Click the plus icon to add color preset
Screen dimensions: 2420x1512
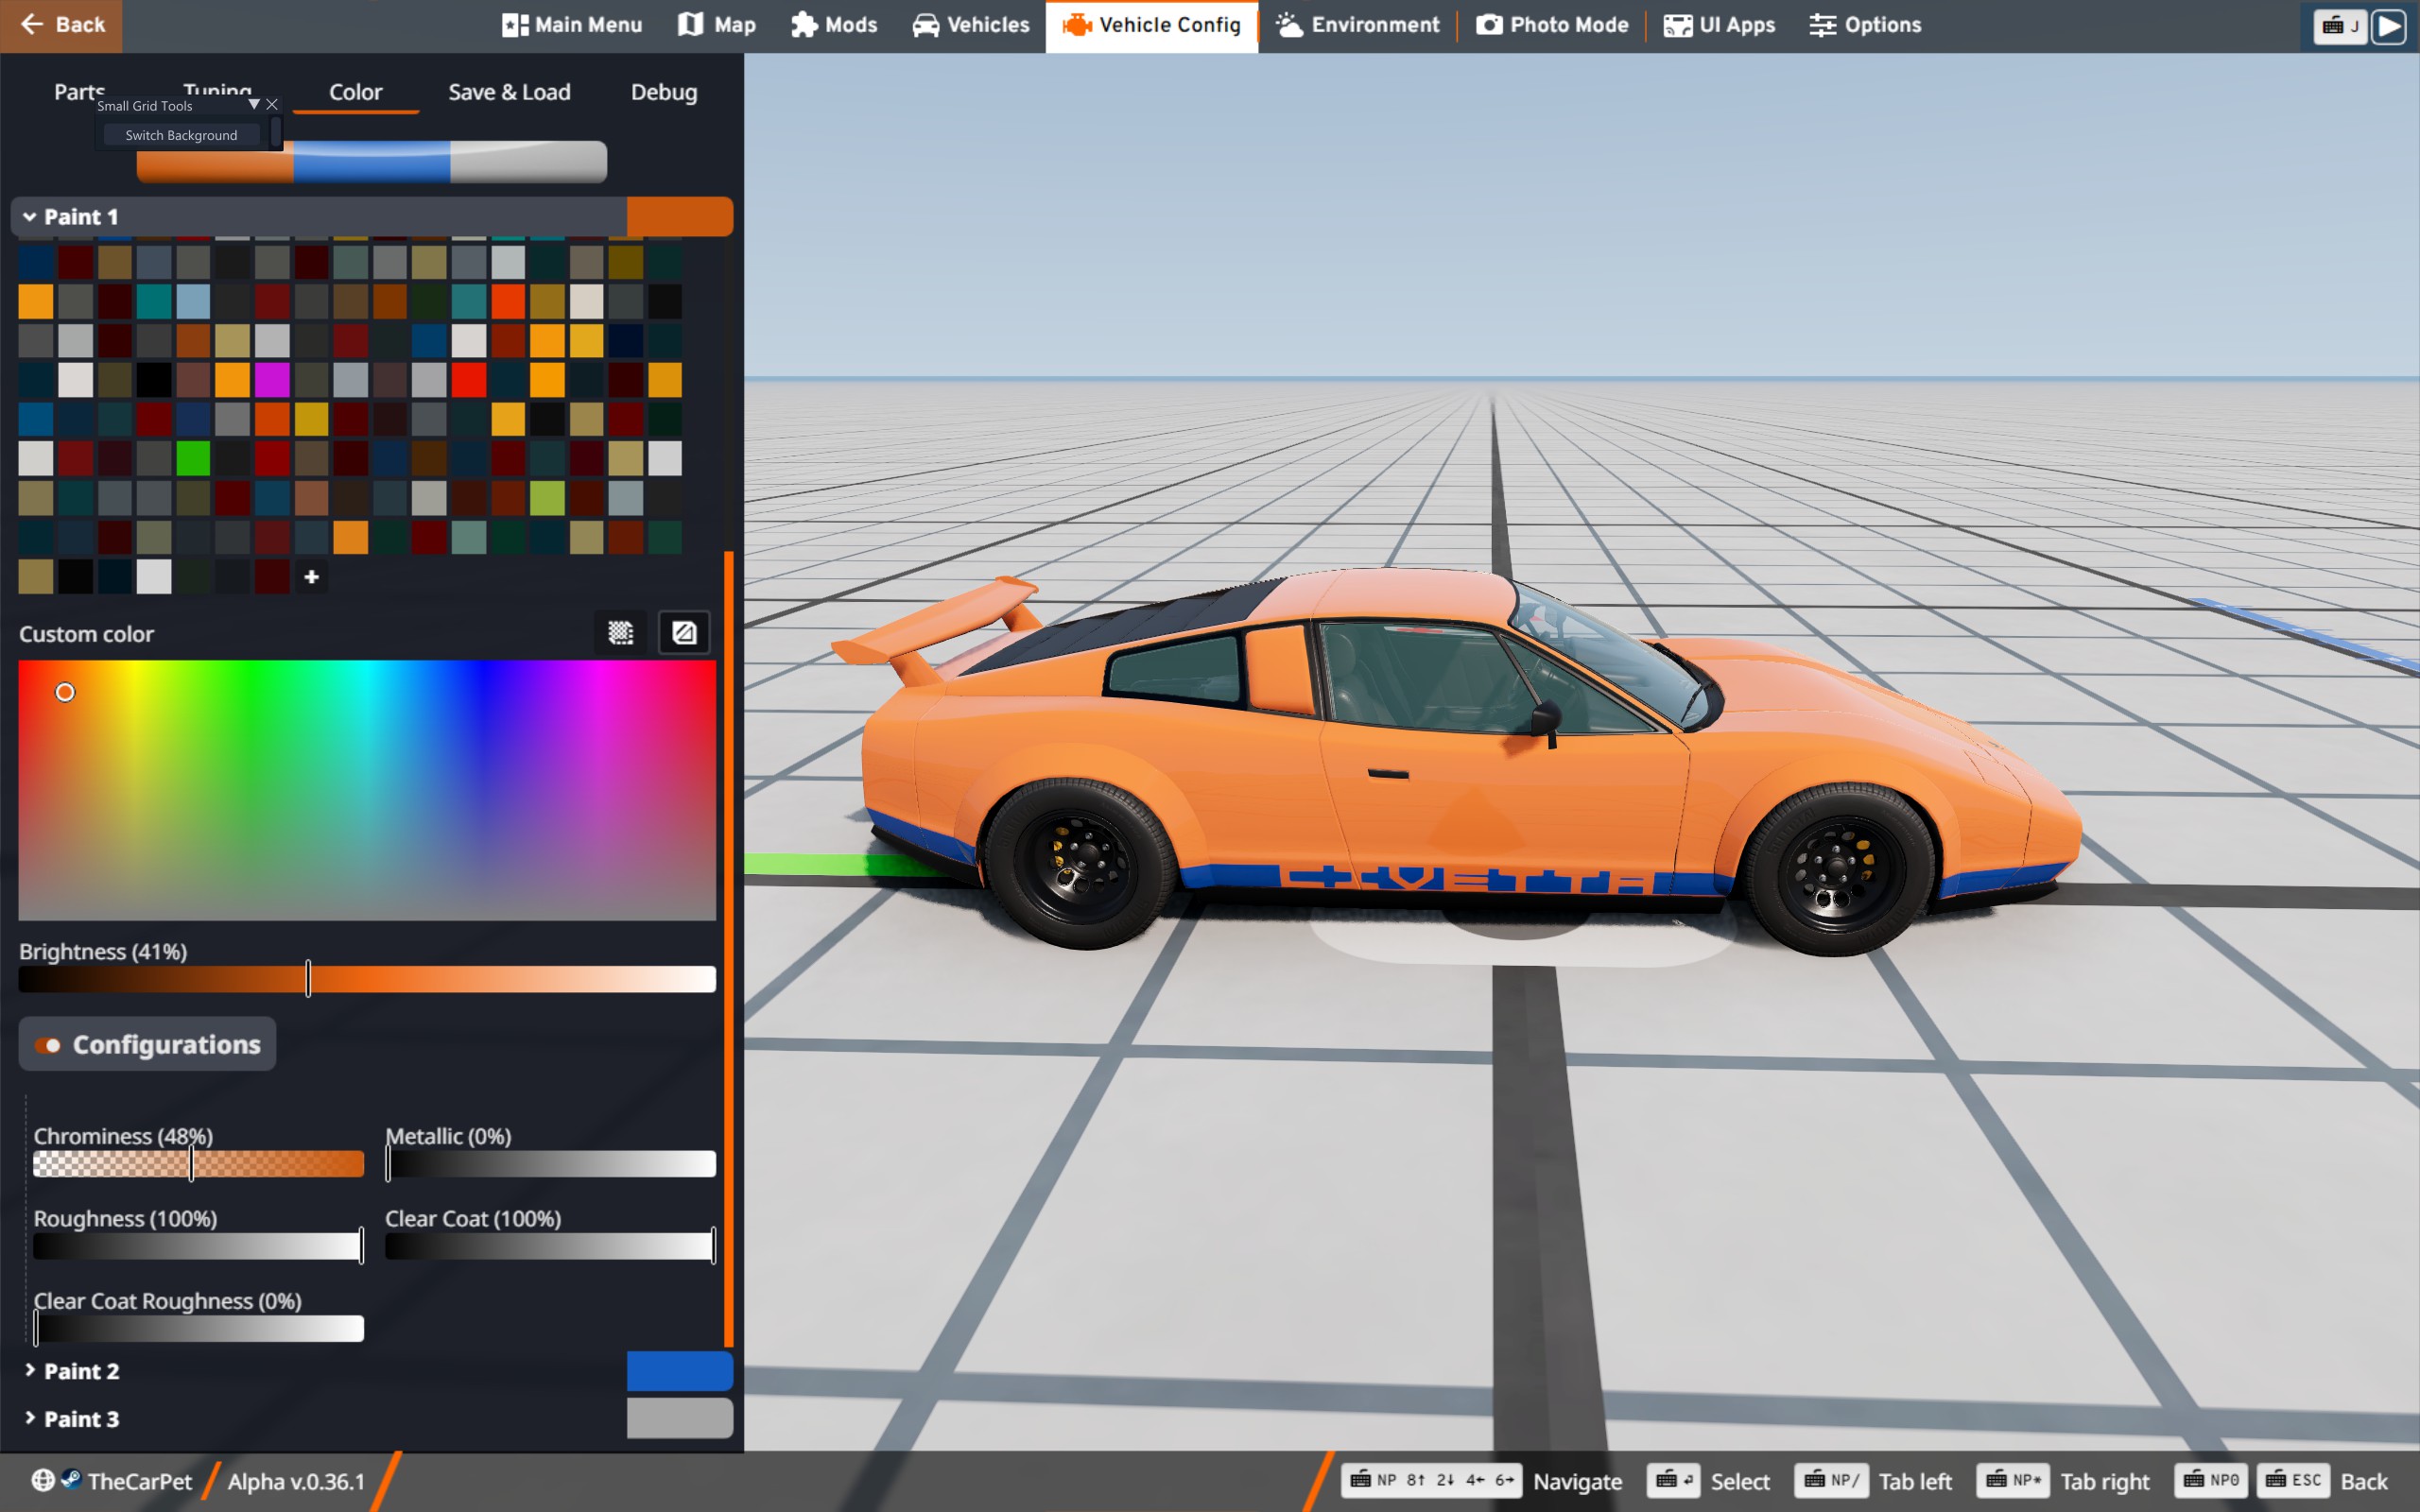tap(311, 577)
